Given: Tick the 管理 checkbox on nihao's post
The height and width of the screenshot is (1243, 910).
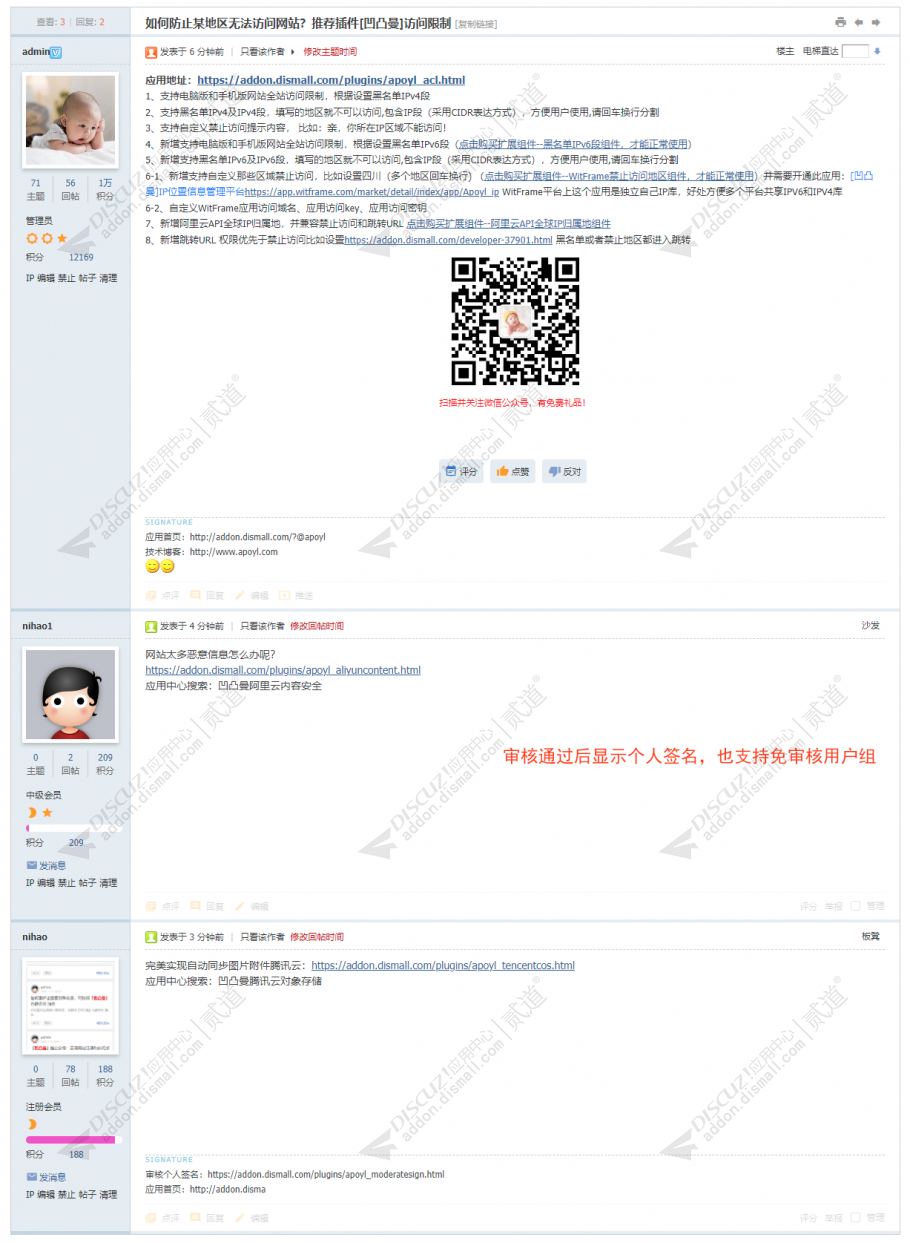Looking at the screenshot, I should 855,1218.
